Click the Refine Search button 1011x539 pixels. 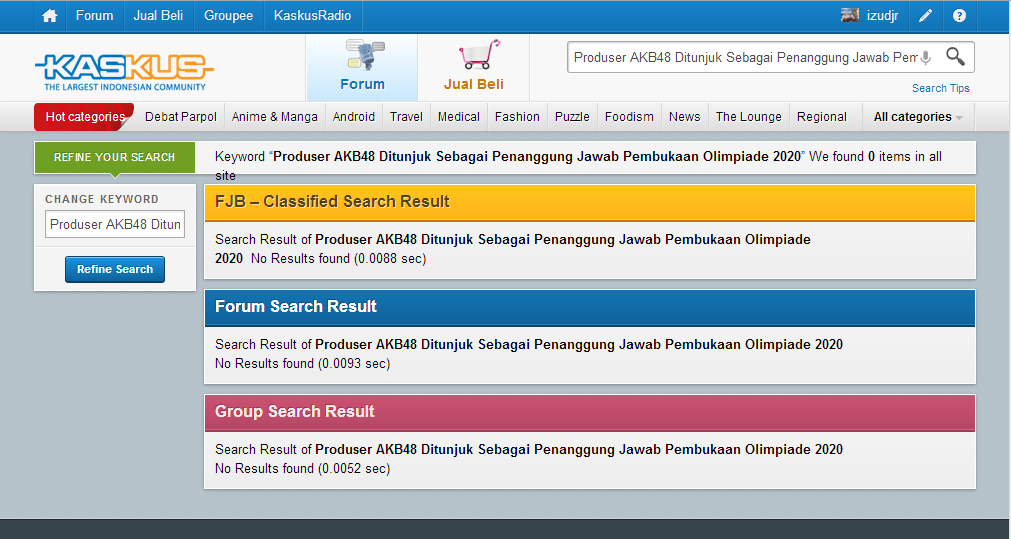115,270
